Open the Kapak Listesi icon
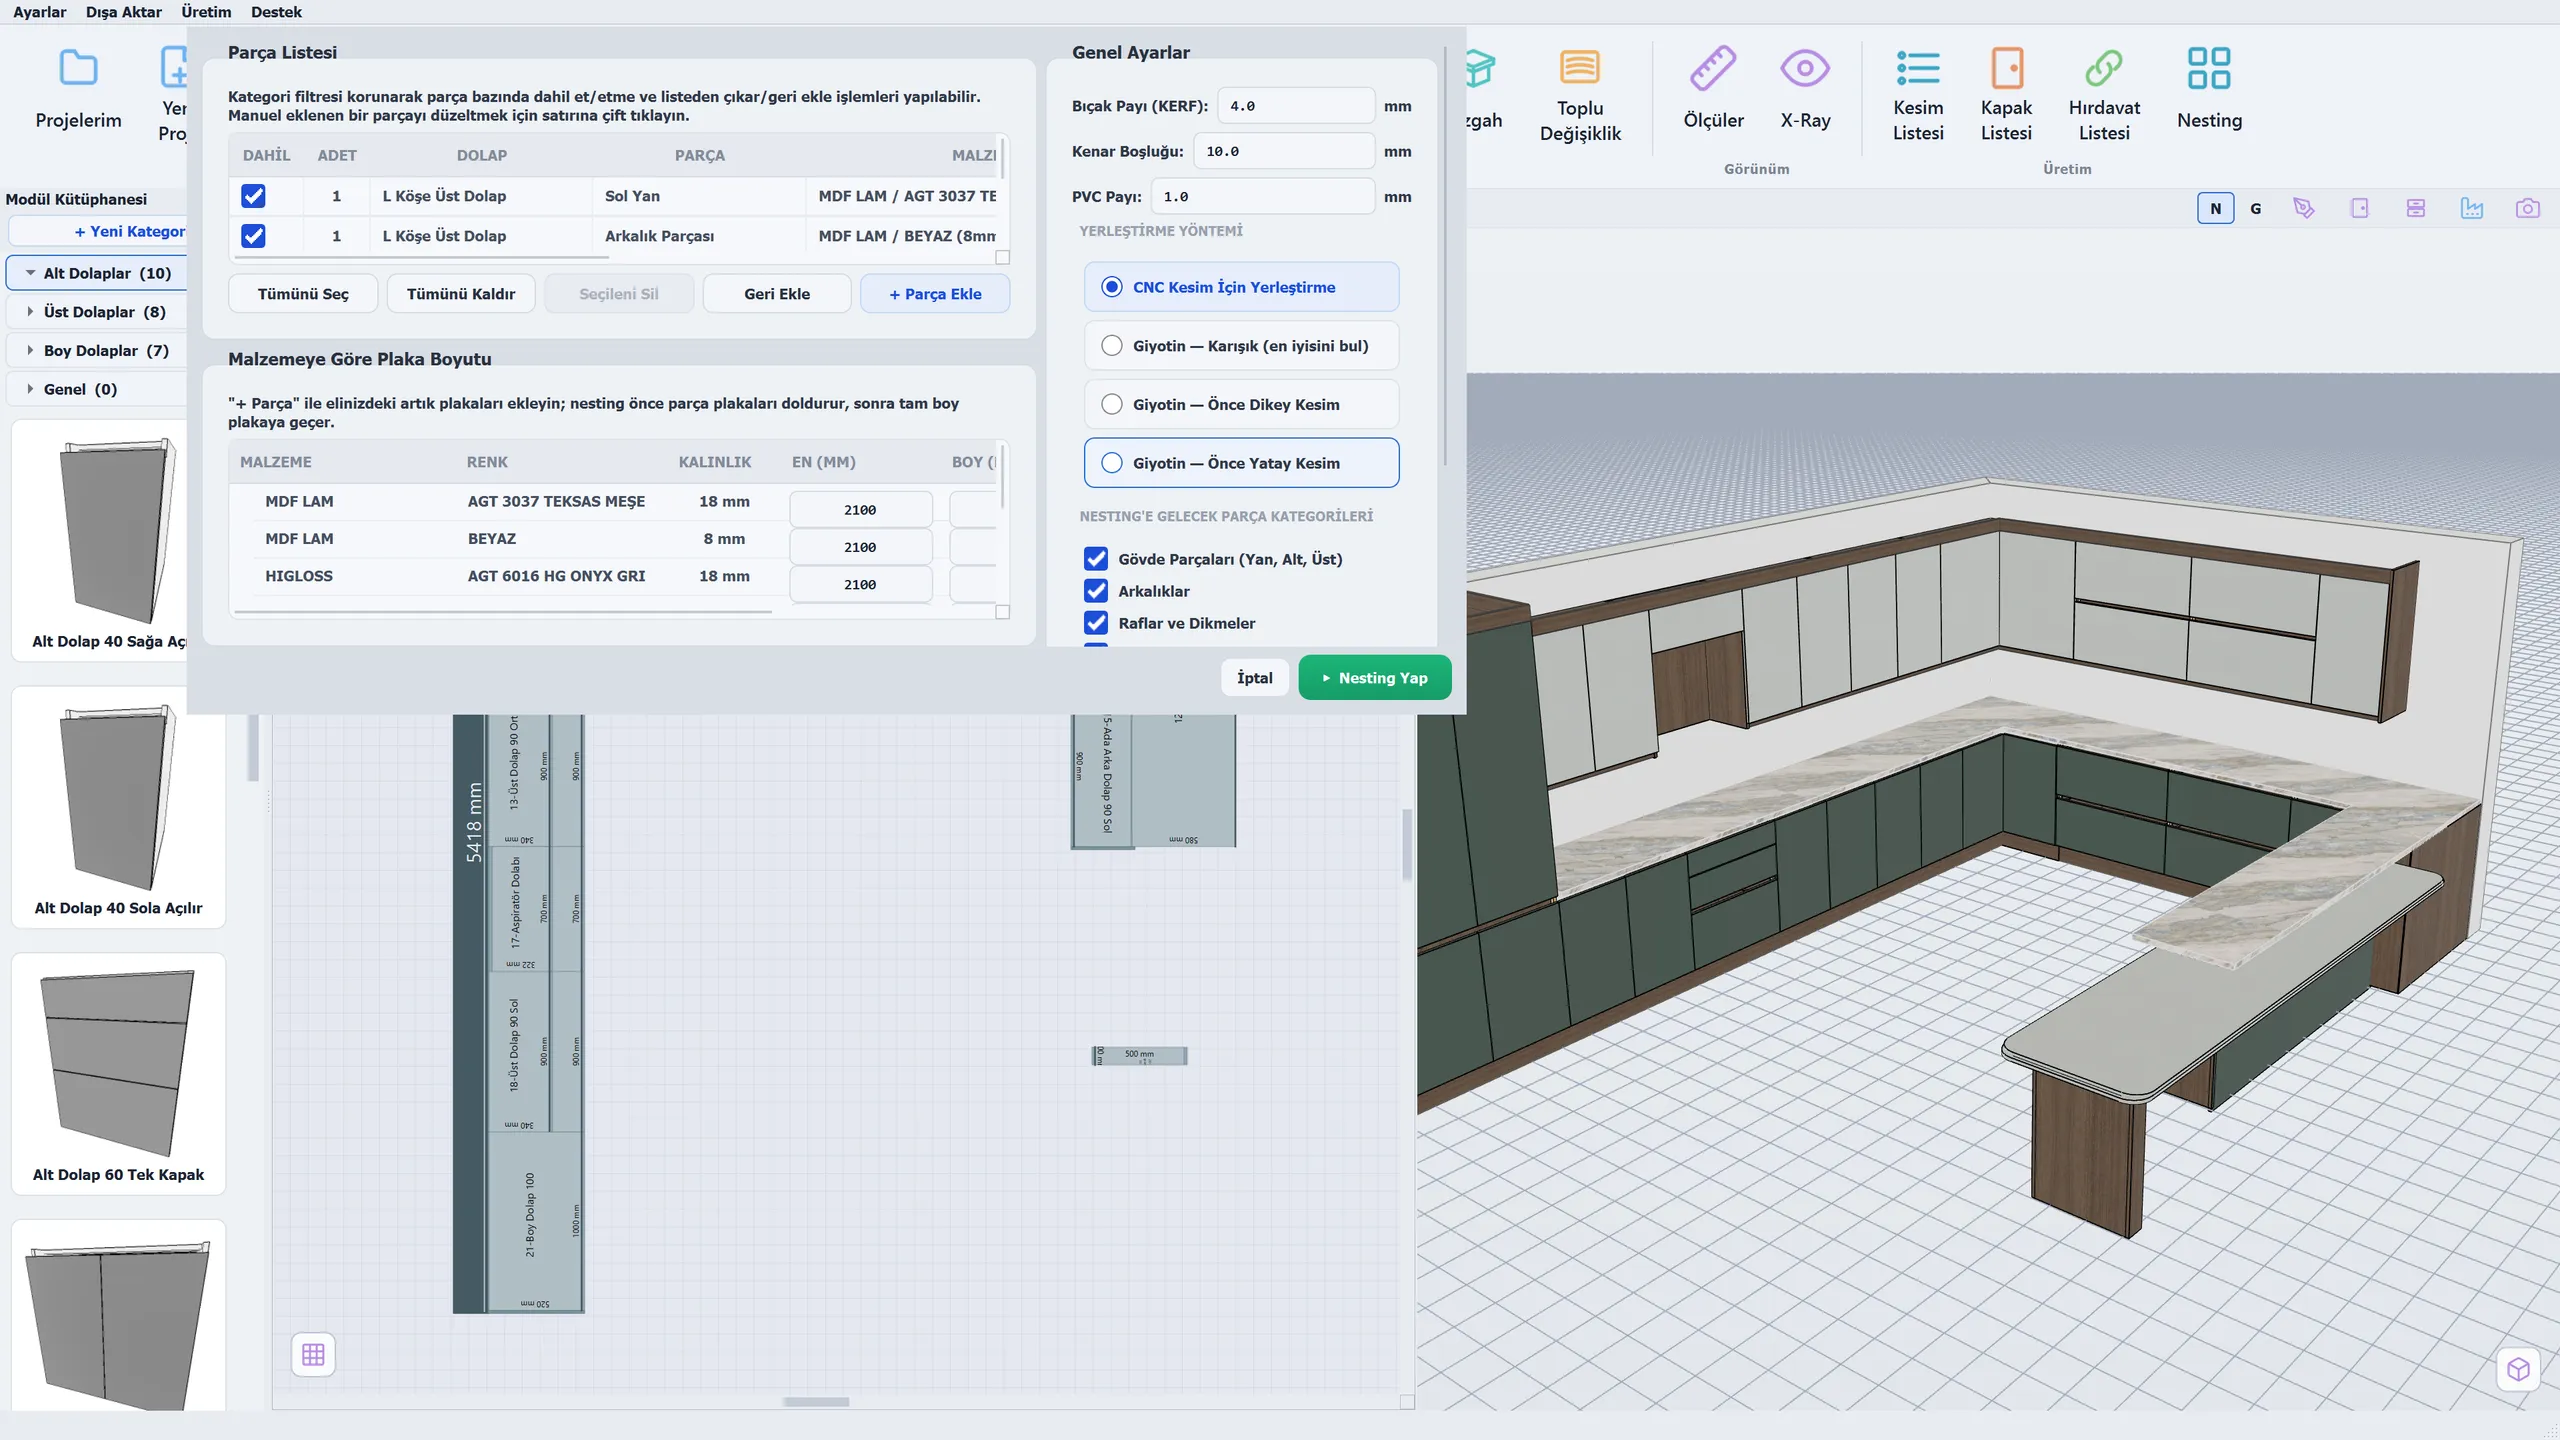The width and height of the screenshot is (2560, 1440). [2006, 69]
